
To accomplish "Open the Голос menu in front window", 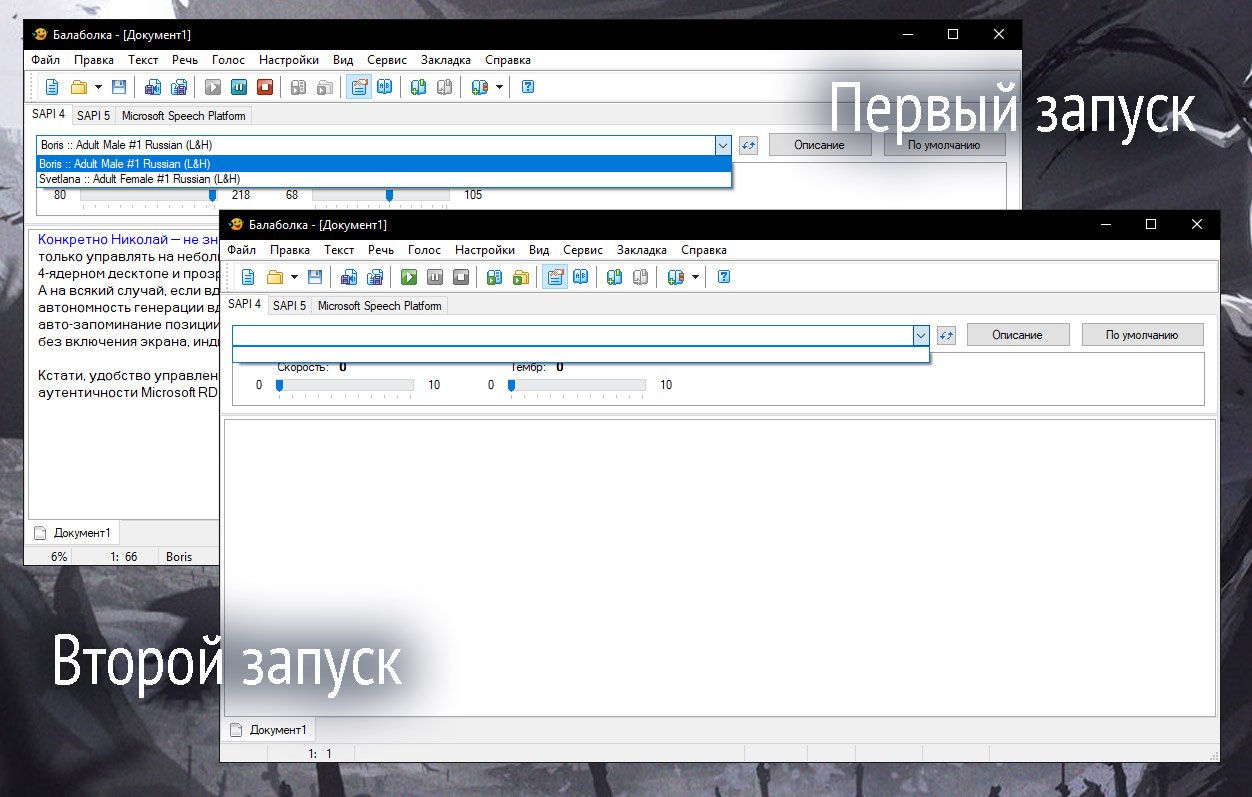I will (x=424, y=250).
